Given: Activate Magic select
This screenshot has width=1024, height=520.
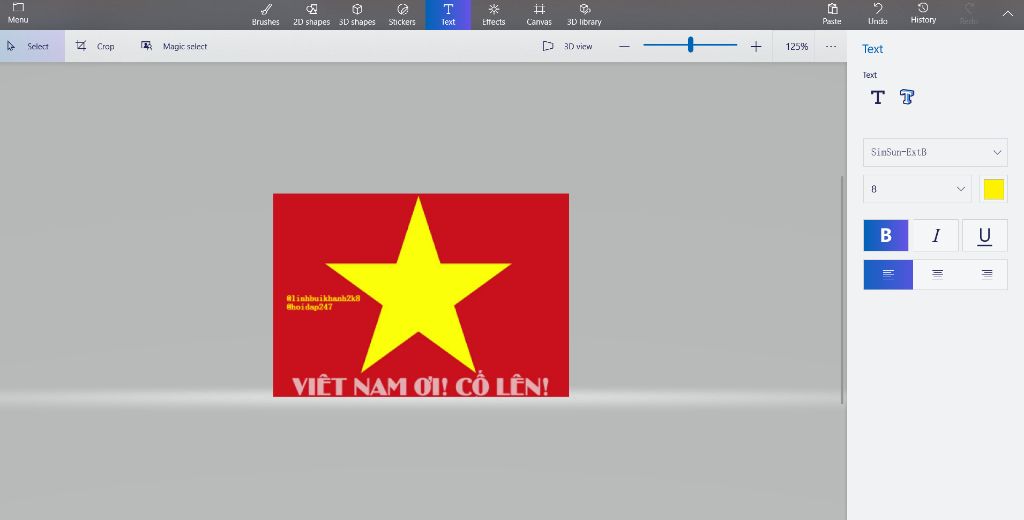Looking at the screenshot, I should 174,46.
